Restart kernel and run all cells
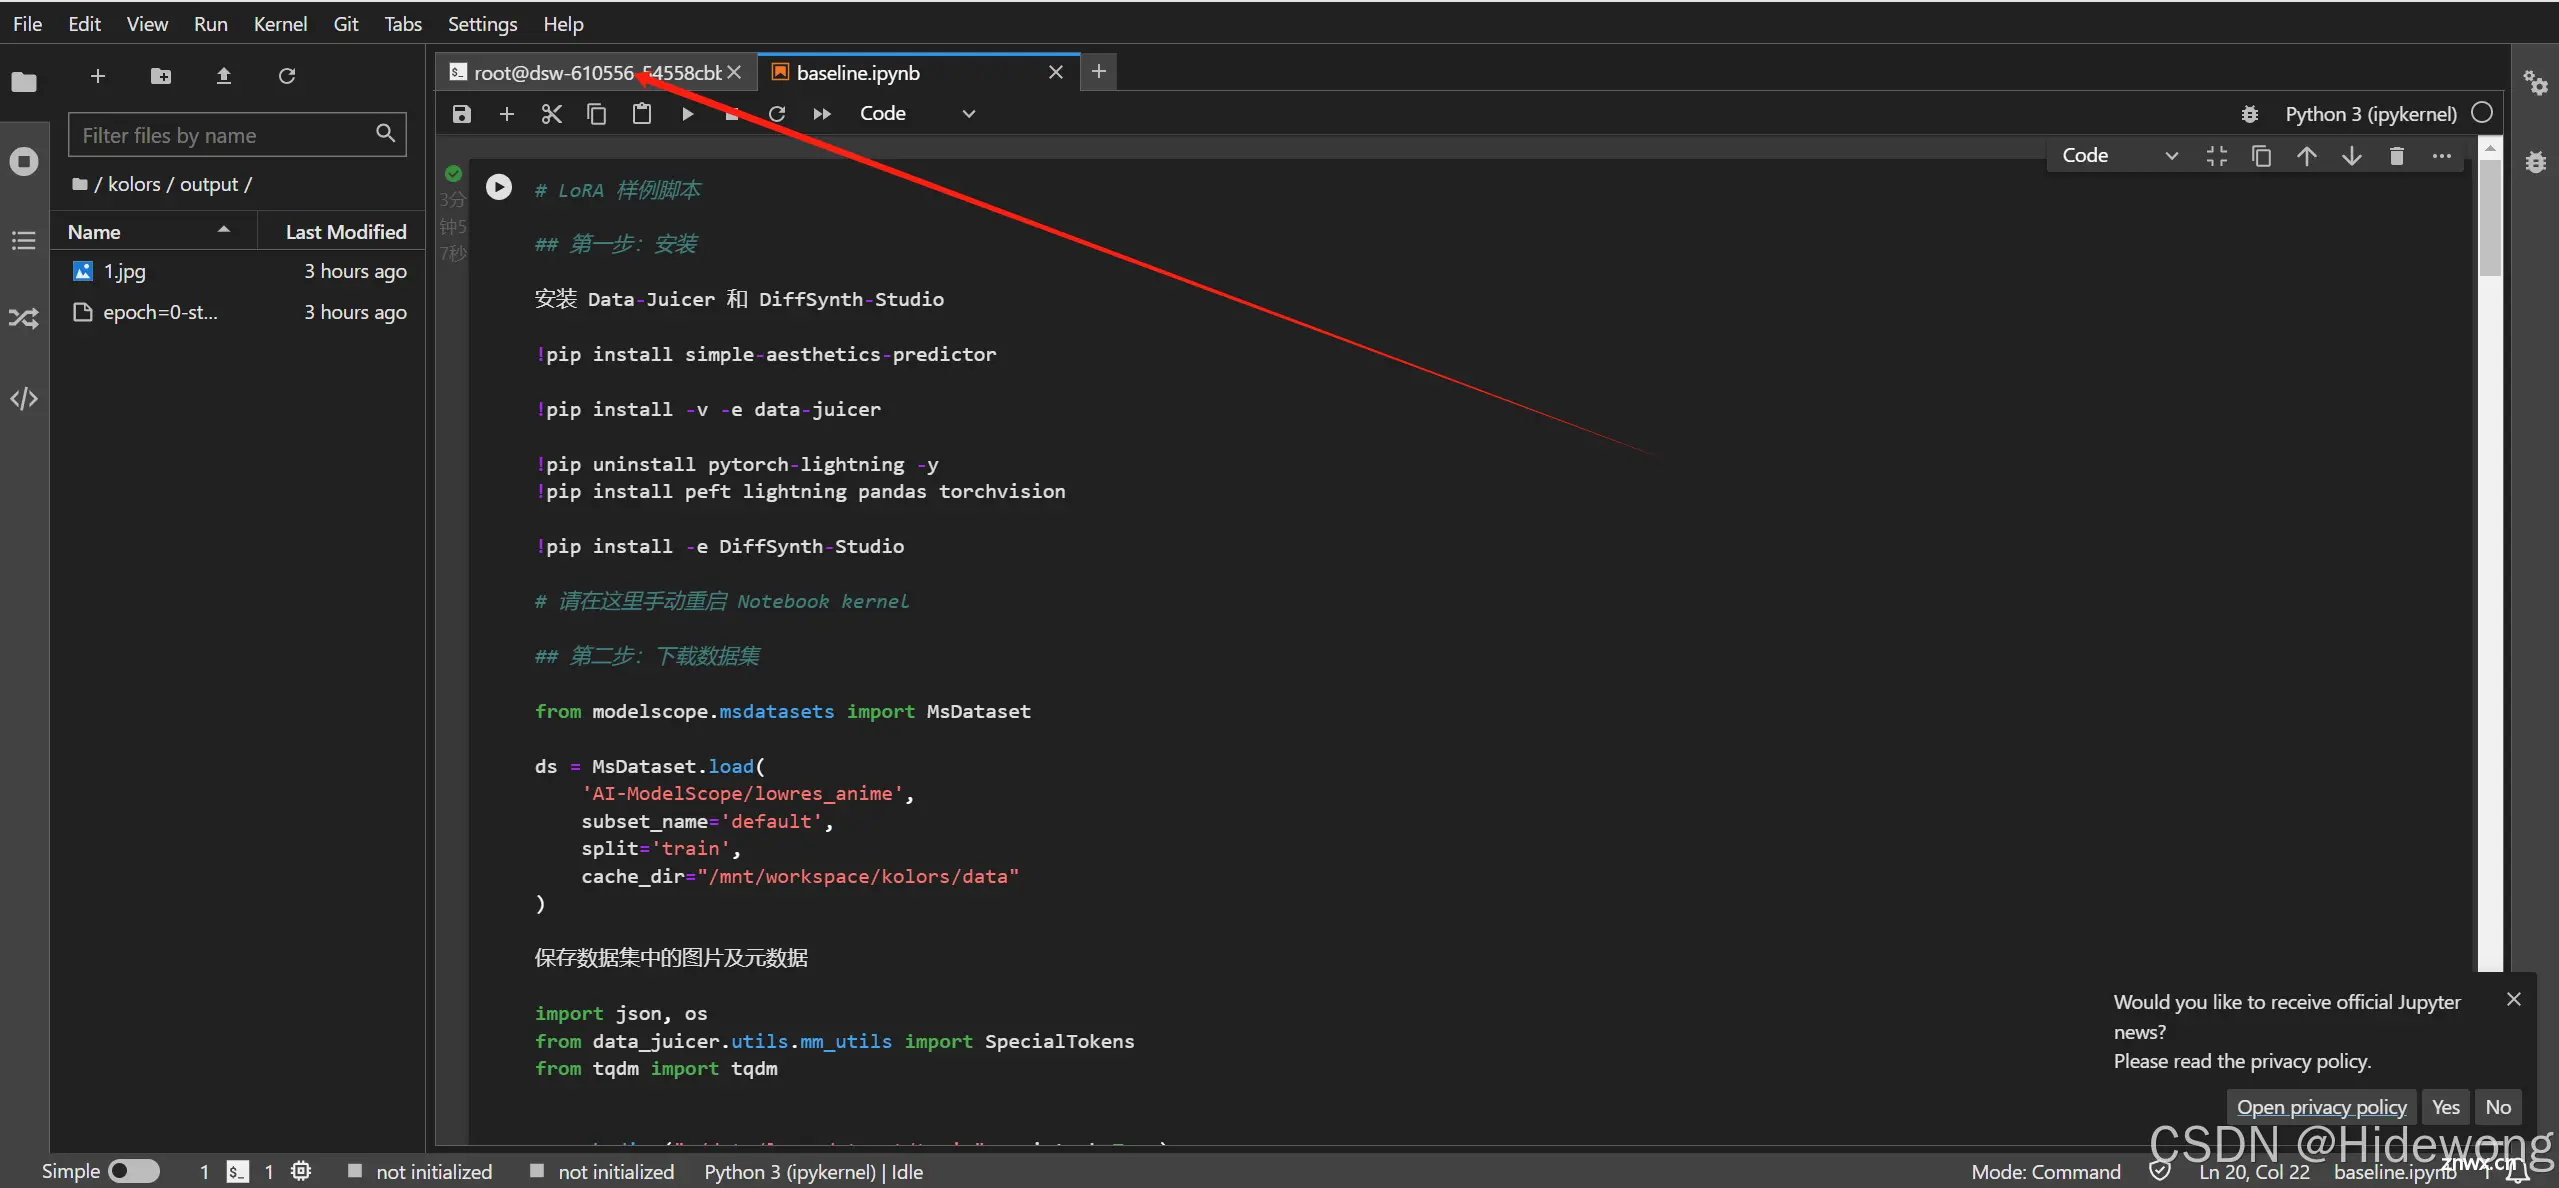Screen dimensions: 2559x1188 tap(822, 114)
